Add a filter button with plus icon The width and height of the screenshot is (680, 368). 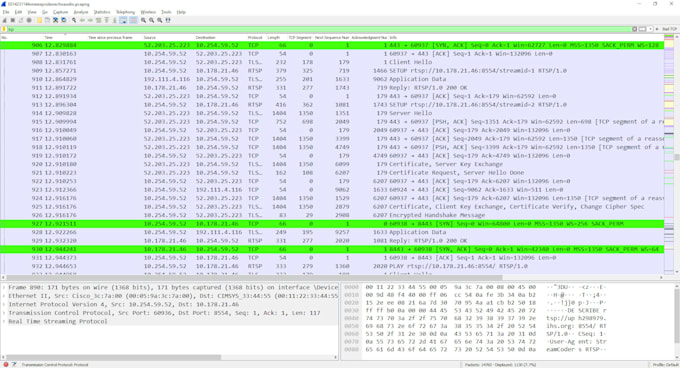point(657,29)
